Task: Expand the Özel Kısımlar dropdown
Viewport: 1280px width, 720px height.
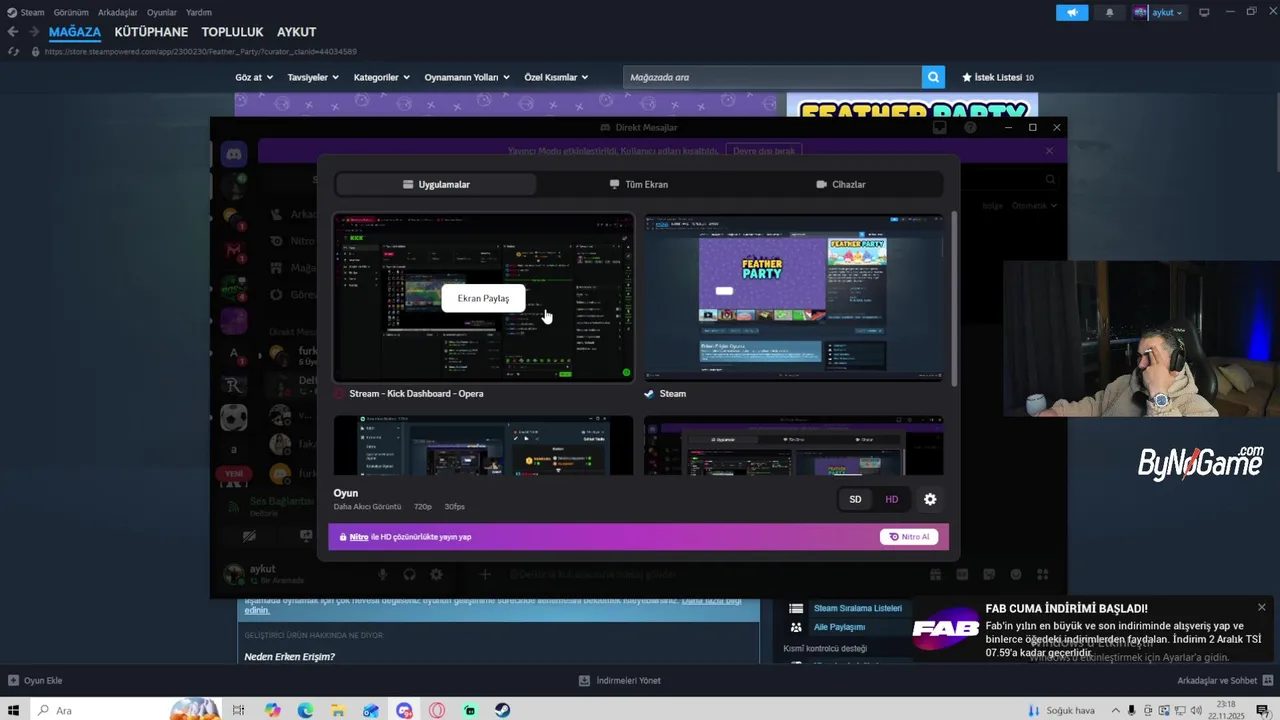Action: tap(556, 77)
